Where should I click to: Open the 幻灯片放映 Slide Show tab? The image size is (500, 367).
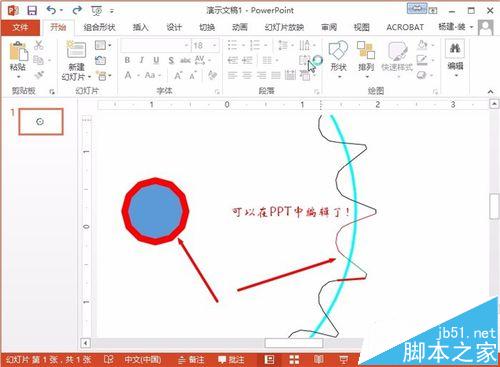[284, 27]
